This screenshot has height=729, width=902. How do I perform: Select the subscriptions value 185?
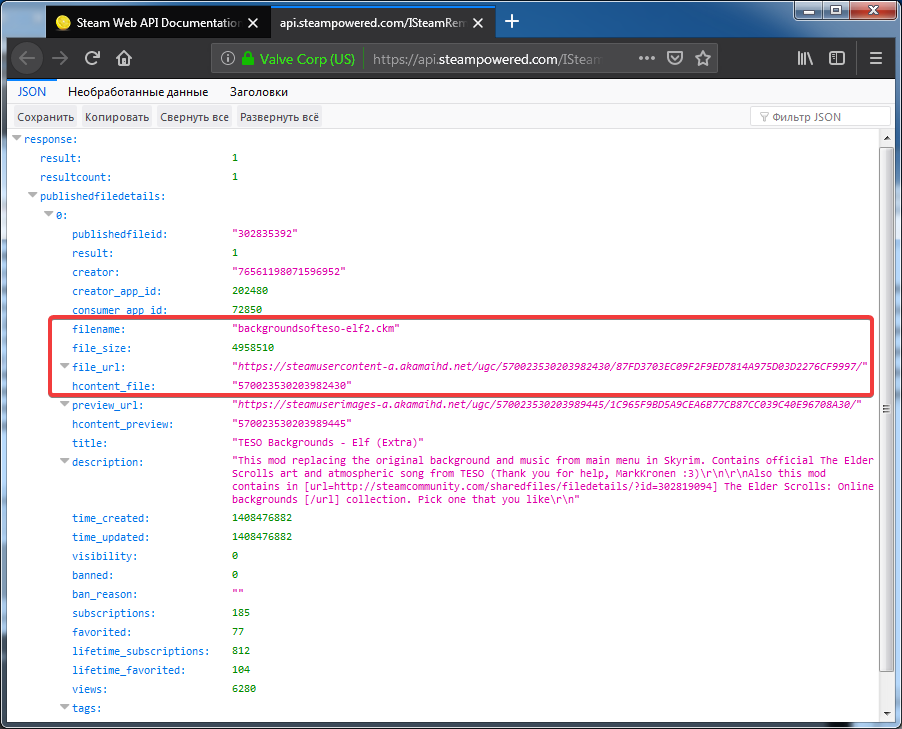[x=241, y=613]
